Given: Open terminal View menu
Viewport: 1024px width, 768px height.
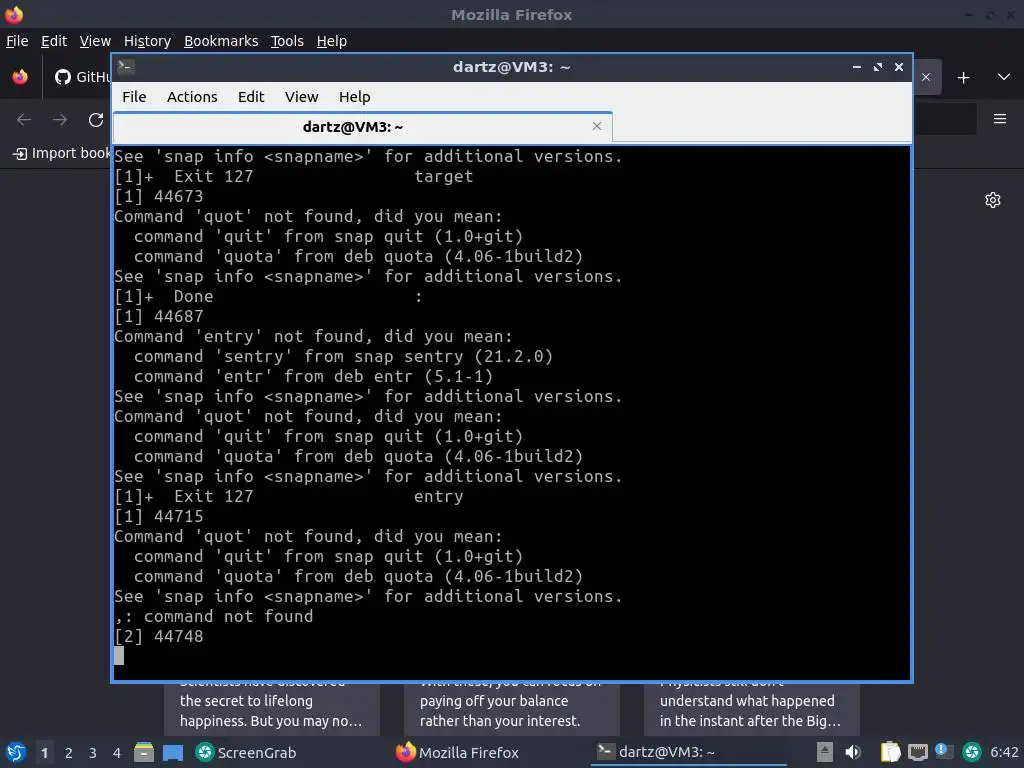Looking at the screenshot, I should [301, 97].
